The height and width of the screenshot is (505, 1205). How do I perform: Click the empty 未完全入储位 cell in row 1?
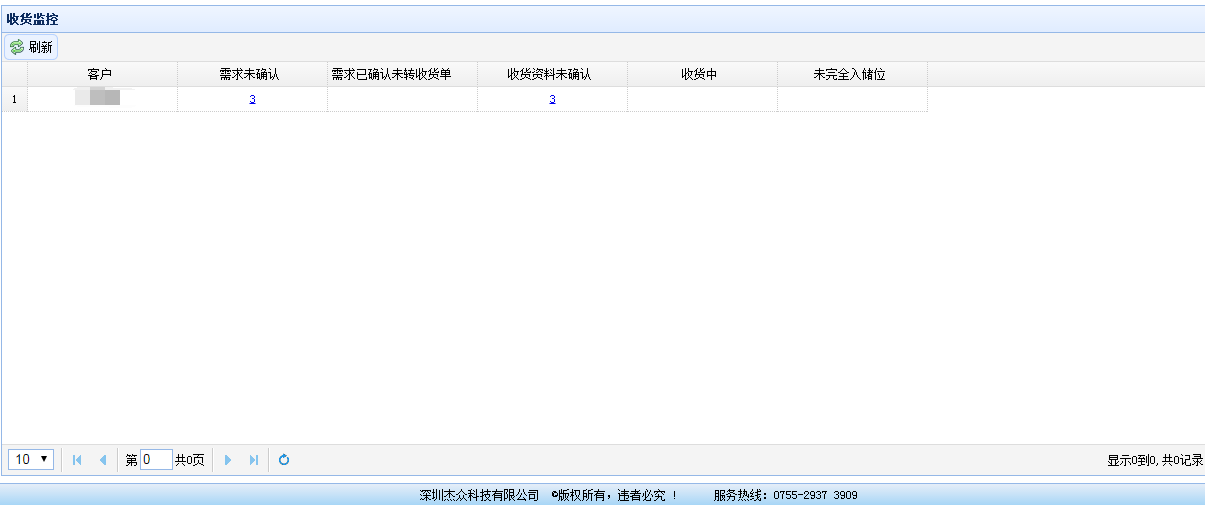[852, 99]
